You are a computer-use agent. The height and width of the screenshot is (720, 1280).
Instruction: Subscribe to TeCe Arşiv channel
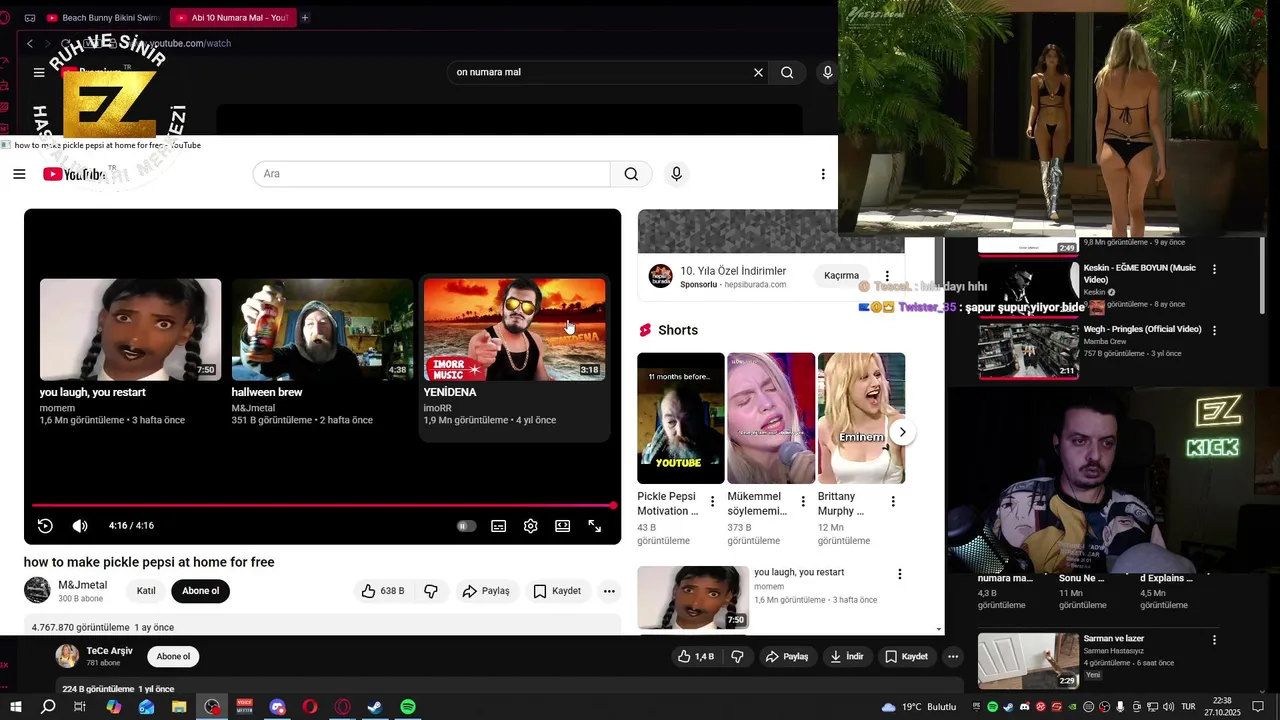coord(173,657)
